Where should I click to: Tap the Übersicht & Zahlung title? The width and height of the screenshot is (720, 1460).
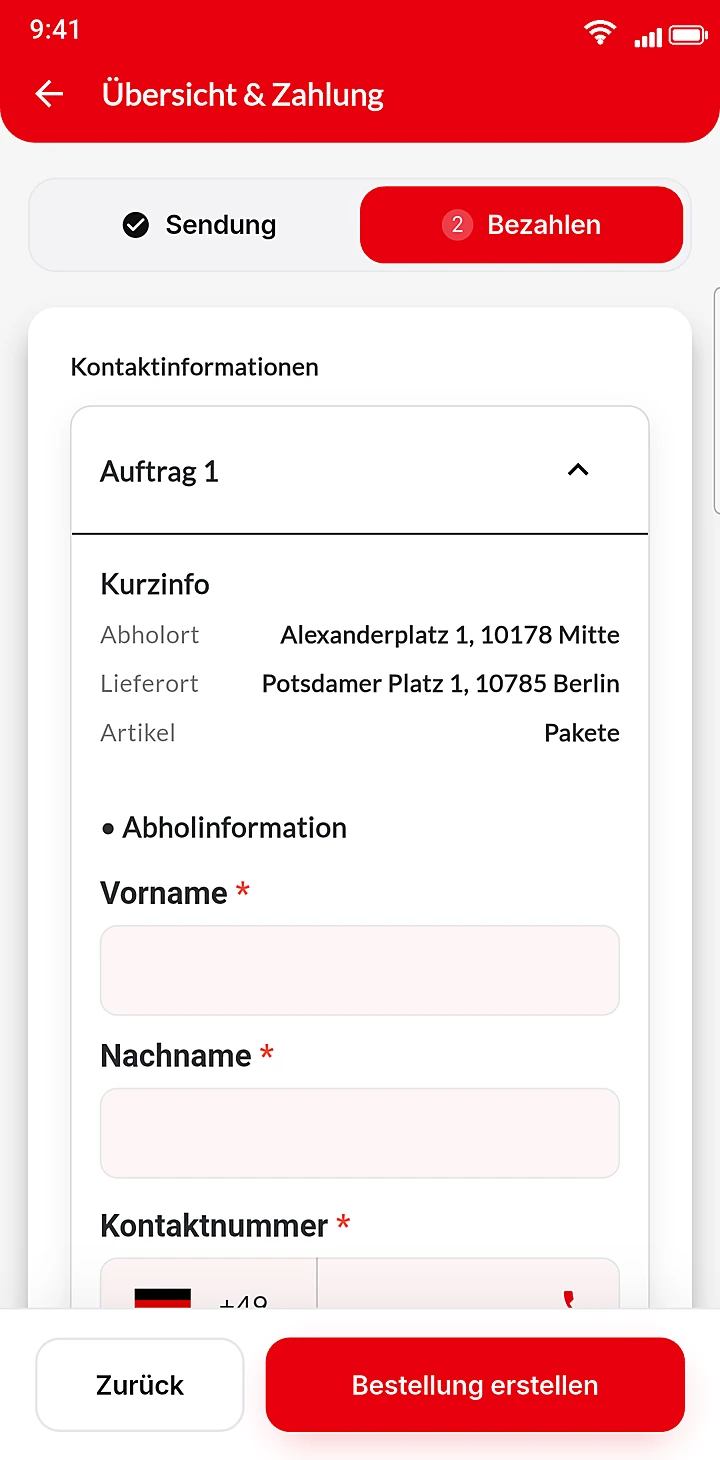[243, 94]
